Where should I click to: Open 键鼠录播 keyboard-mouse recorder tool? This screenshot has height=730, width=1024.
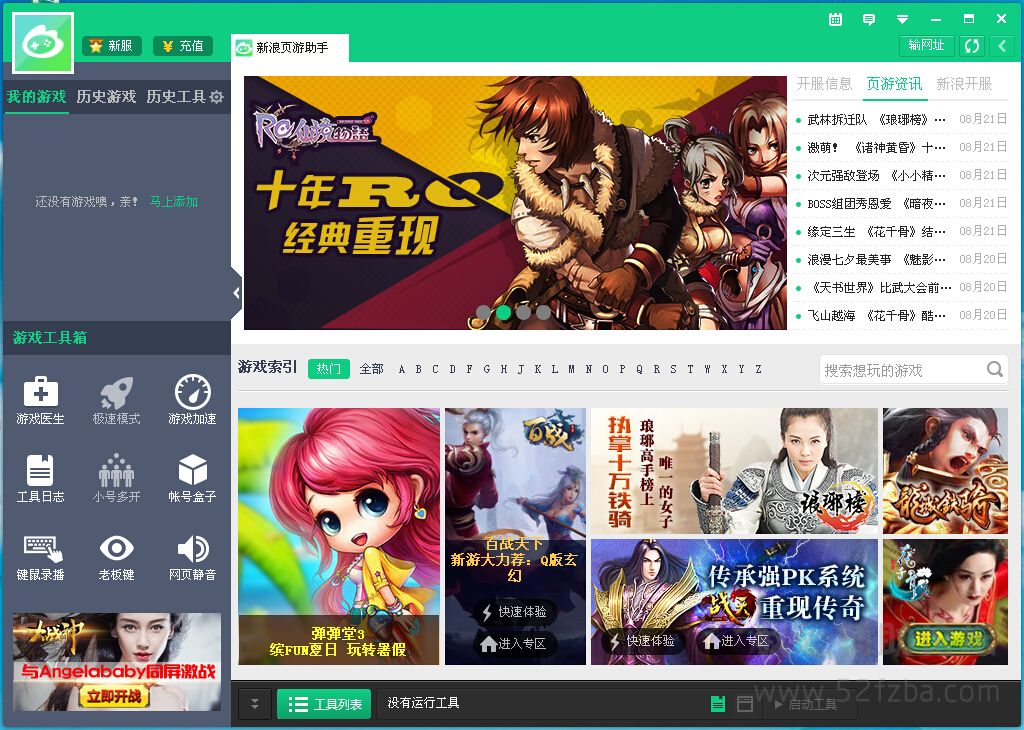coord(40,557)
